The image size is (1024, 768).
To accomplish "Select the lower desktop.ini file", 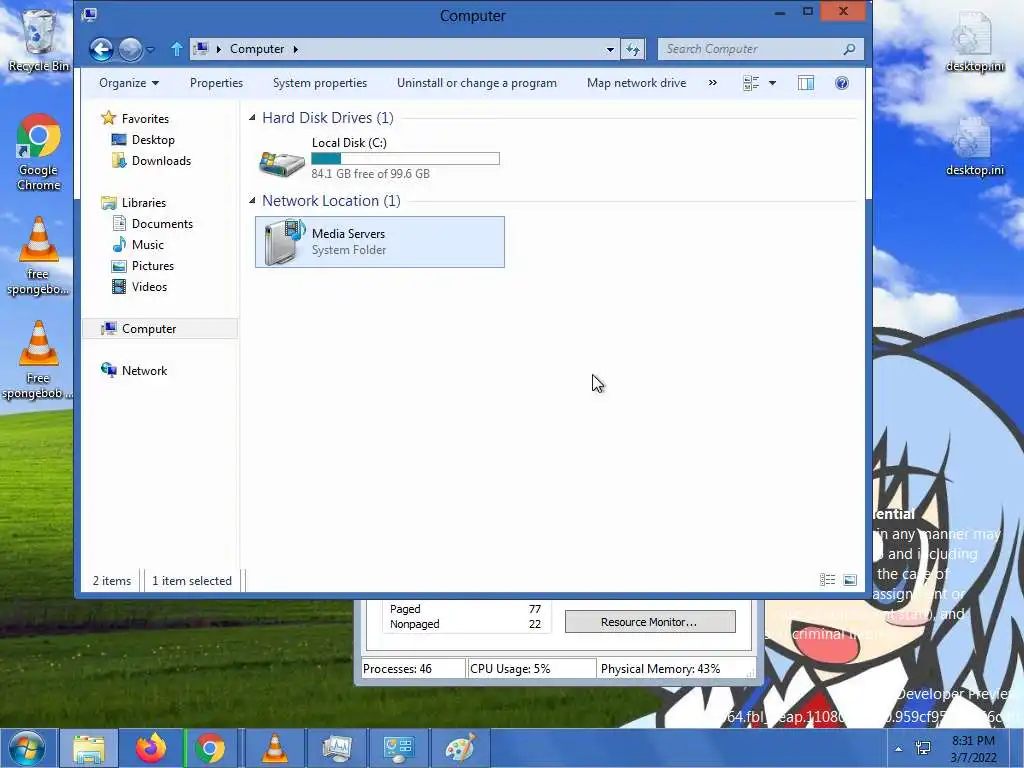I will point(975,146).
